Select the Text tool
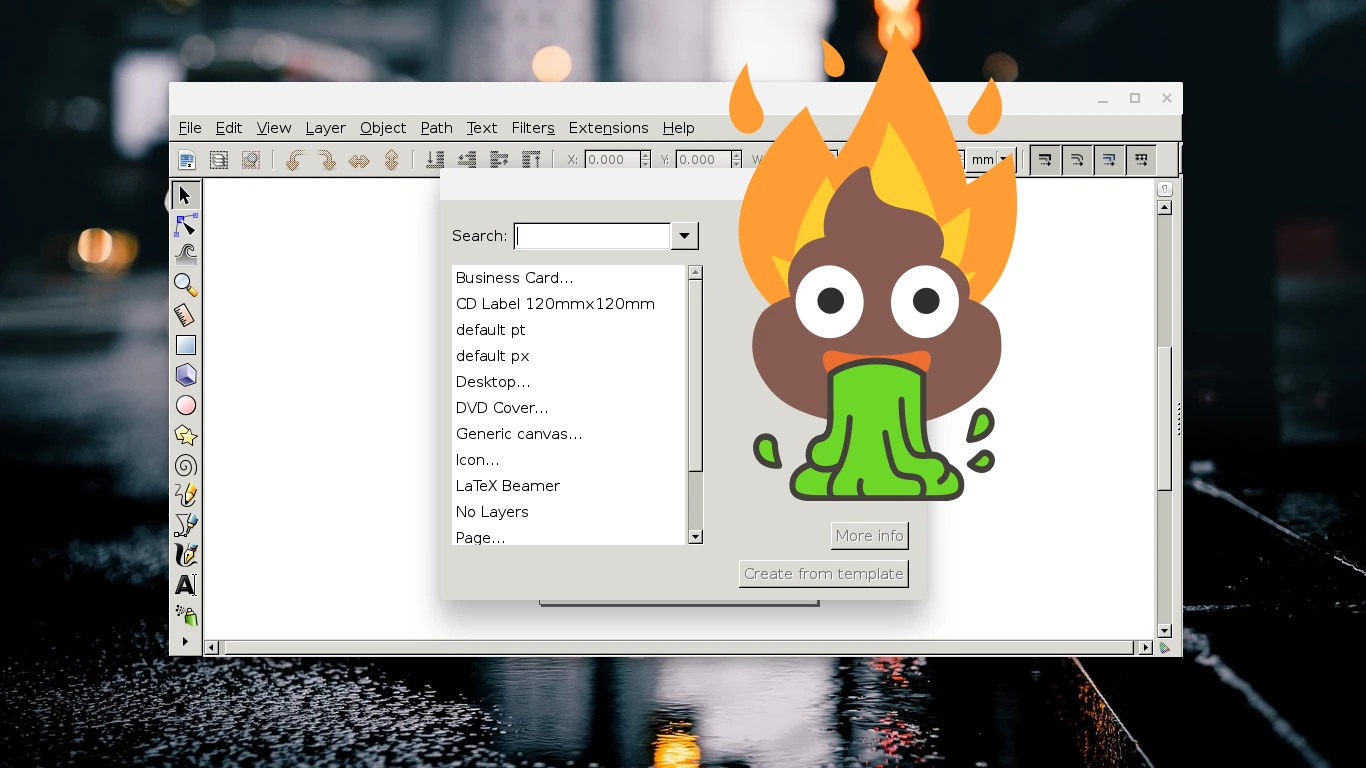 [x=185, y=585]
